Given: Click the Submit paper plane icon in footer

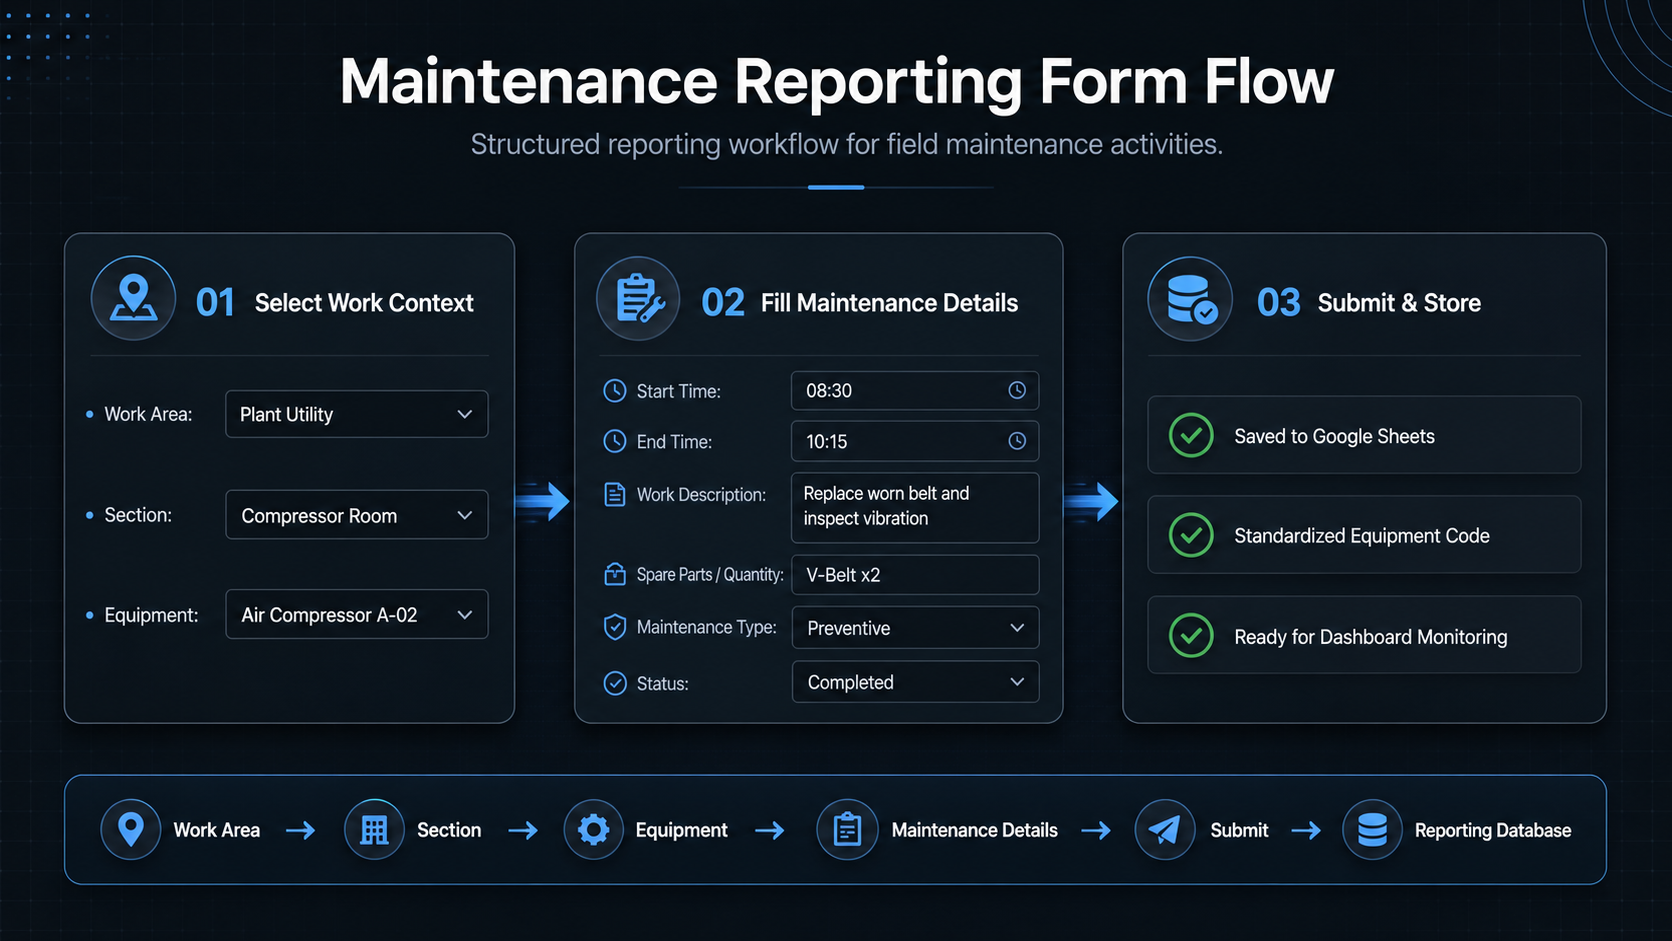Looking at the screenshot, I should 1165,829.
